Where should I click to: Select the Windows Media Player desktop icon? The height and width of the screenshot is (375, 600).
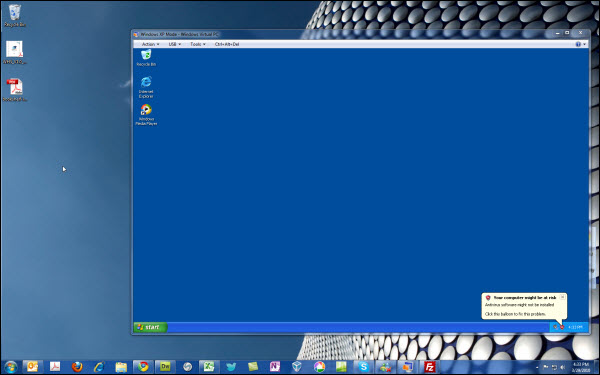tap(146, 115)
